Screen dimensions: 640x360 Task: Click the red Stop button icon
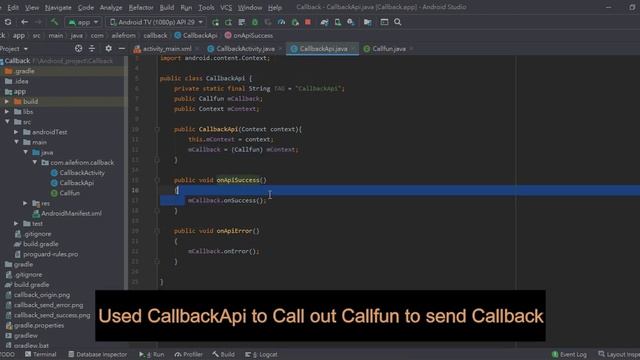(x=308, y=22)
